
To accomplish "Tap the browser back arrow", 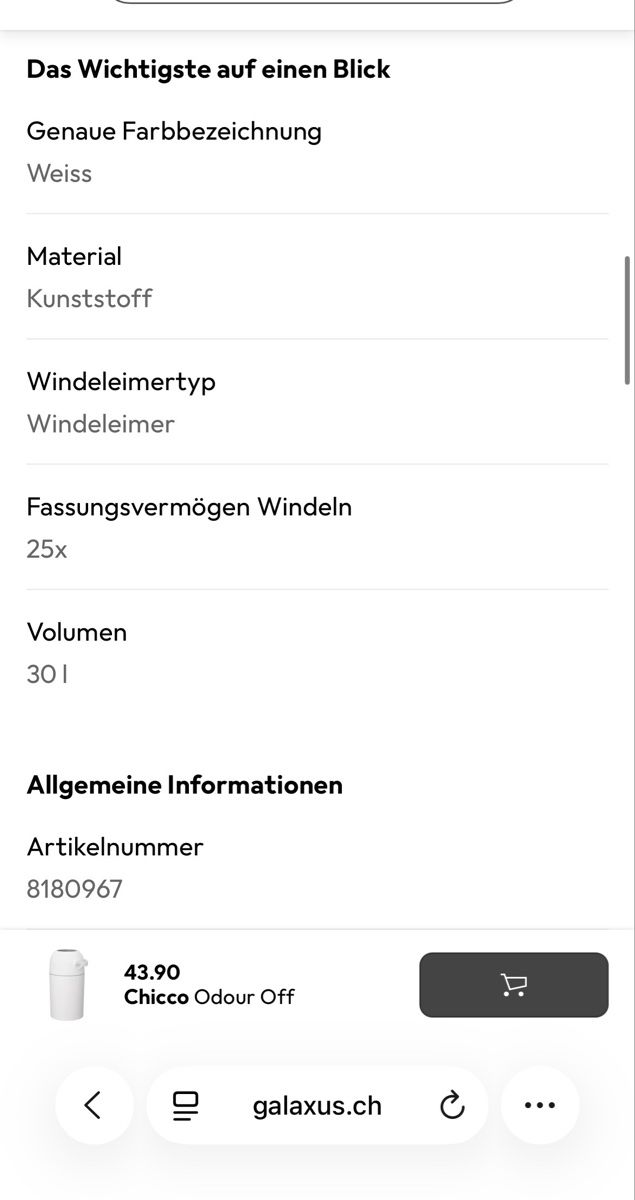I will click(x=93, y=1105).
